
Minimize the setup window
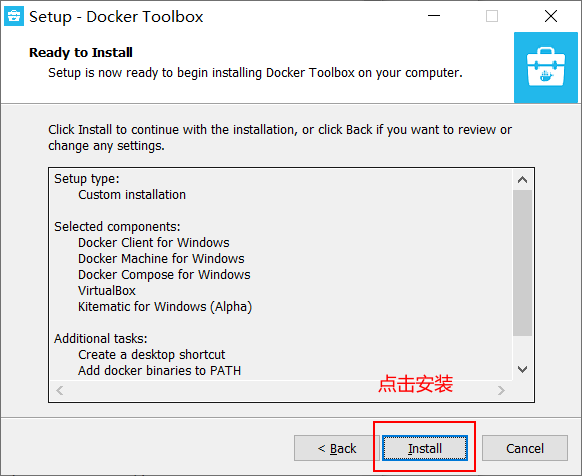[434, 16]
